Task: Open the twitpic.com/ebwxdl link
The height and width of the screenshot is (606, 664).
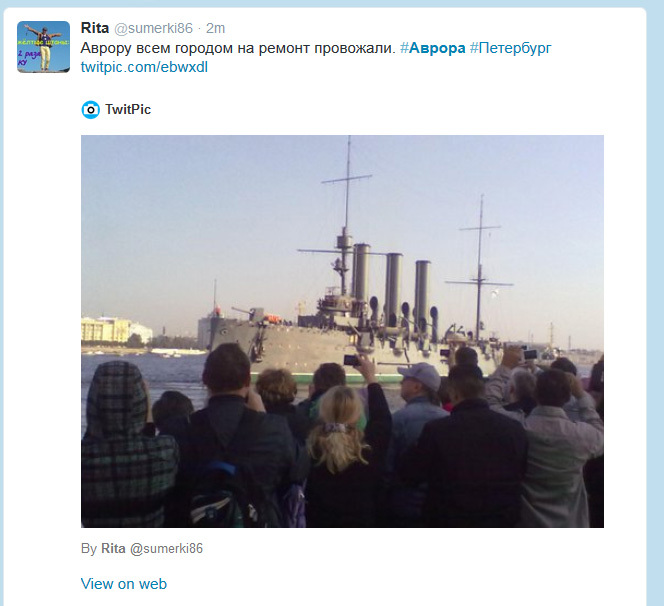Action: coord(144,67)
